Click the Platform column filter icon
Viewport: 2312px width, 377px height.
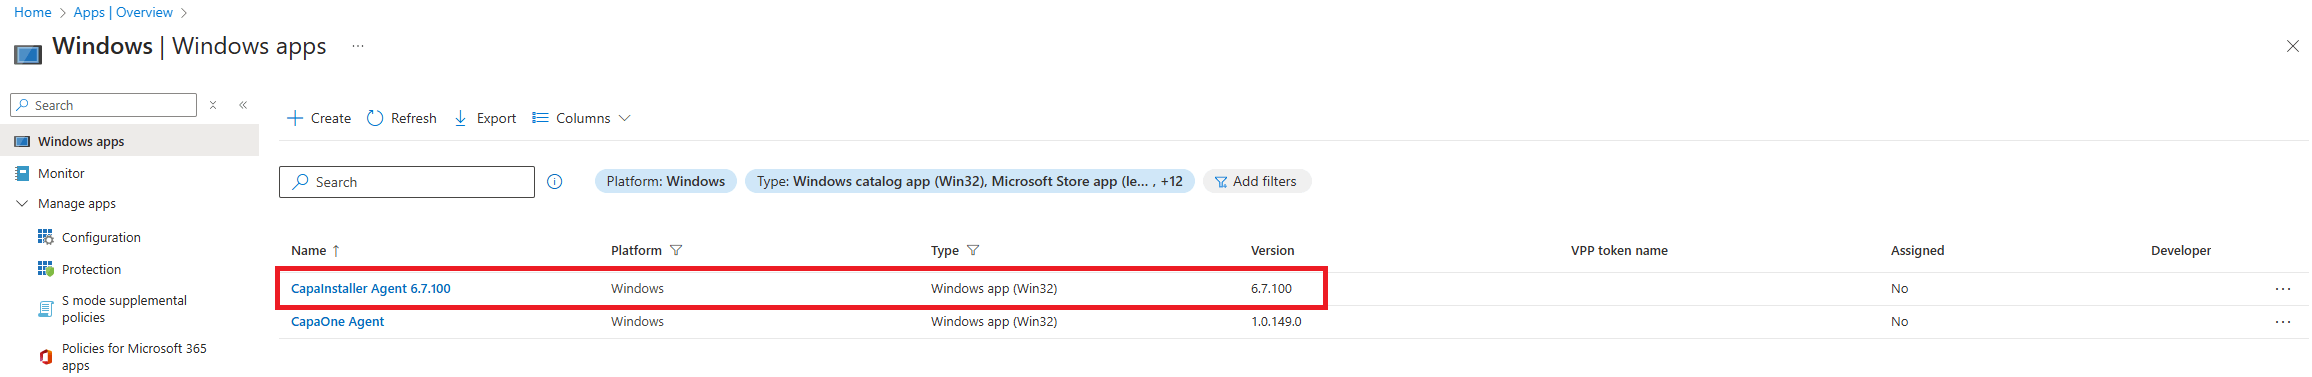[x=676, y=250]
